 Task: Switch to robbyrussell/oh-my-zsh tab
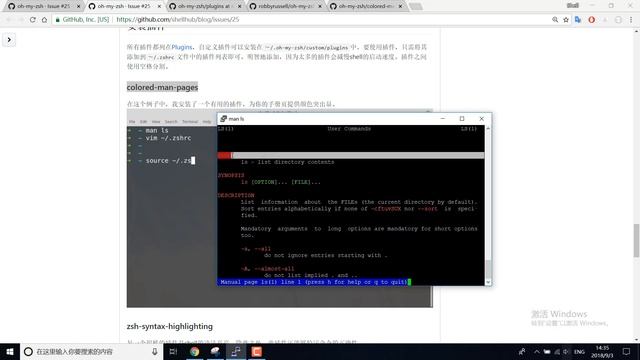[283, 6]
